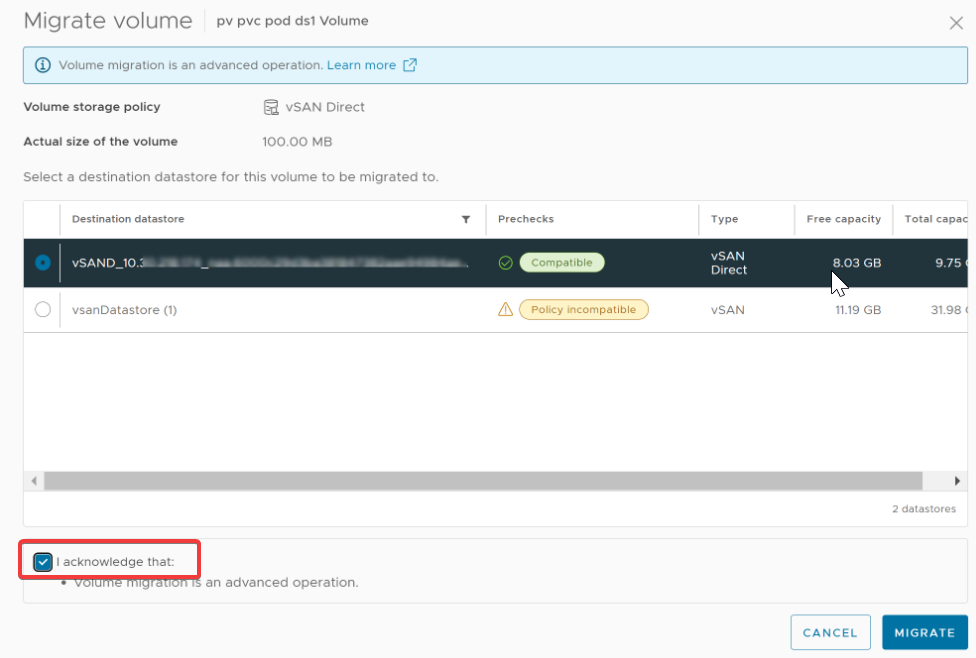Close the Migrate volume dialog with the X

click(956, 22)
